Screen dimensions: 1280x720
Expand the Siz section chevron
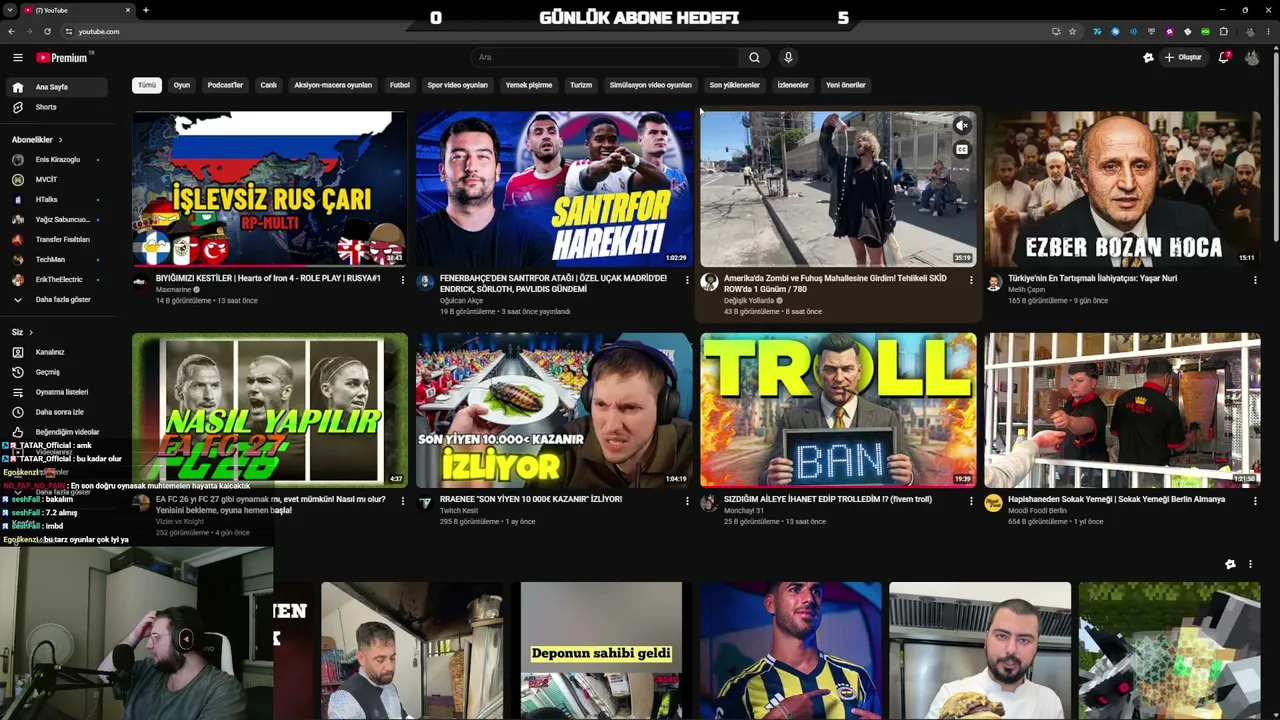tap(30, 332)
